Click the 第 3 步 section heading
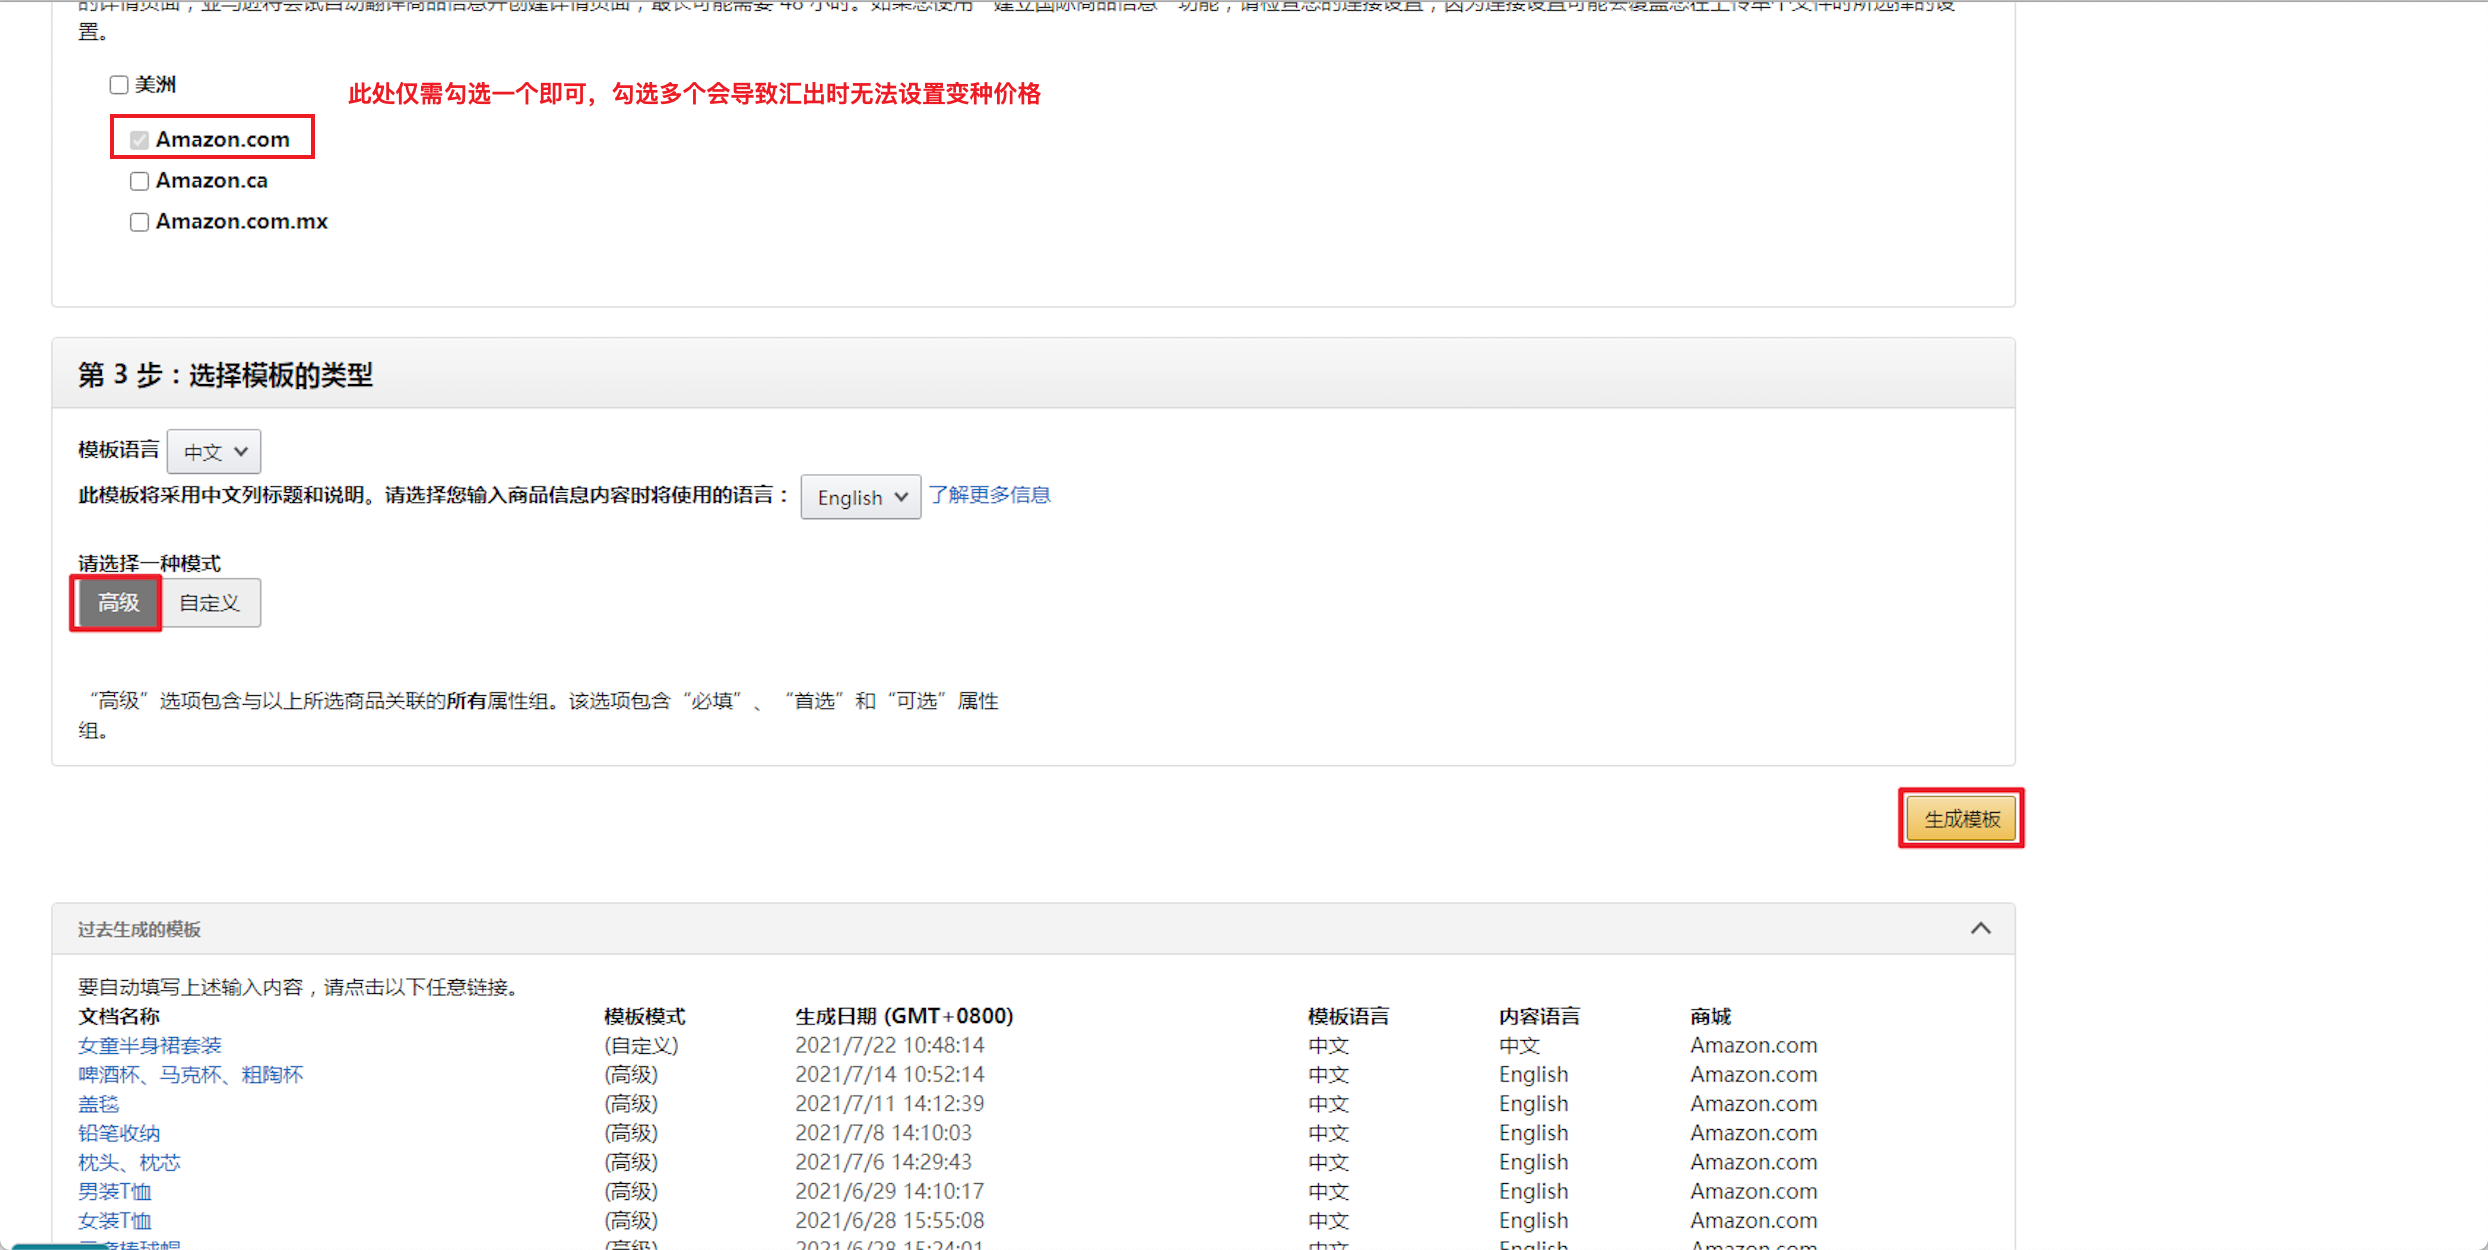2488x1250 pixels. [x=225, y=375]
